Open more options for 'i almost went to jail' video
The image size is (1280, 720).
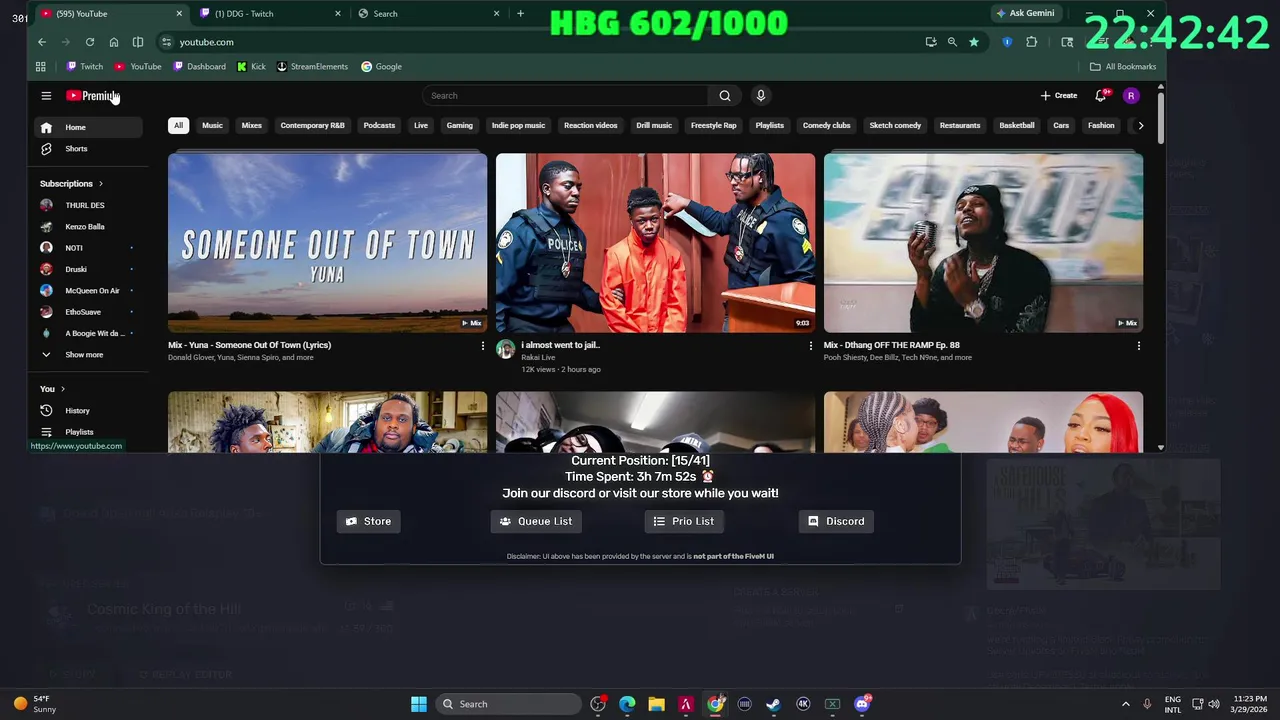pyautogui.click(x=811, y=346)
